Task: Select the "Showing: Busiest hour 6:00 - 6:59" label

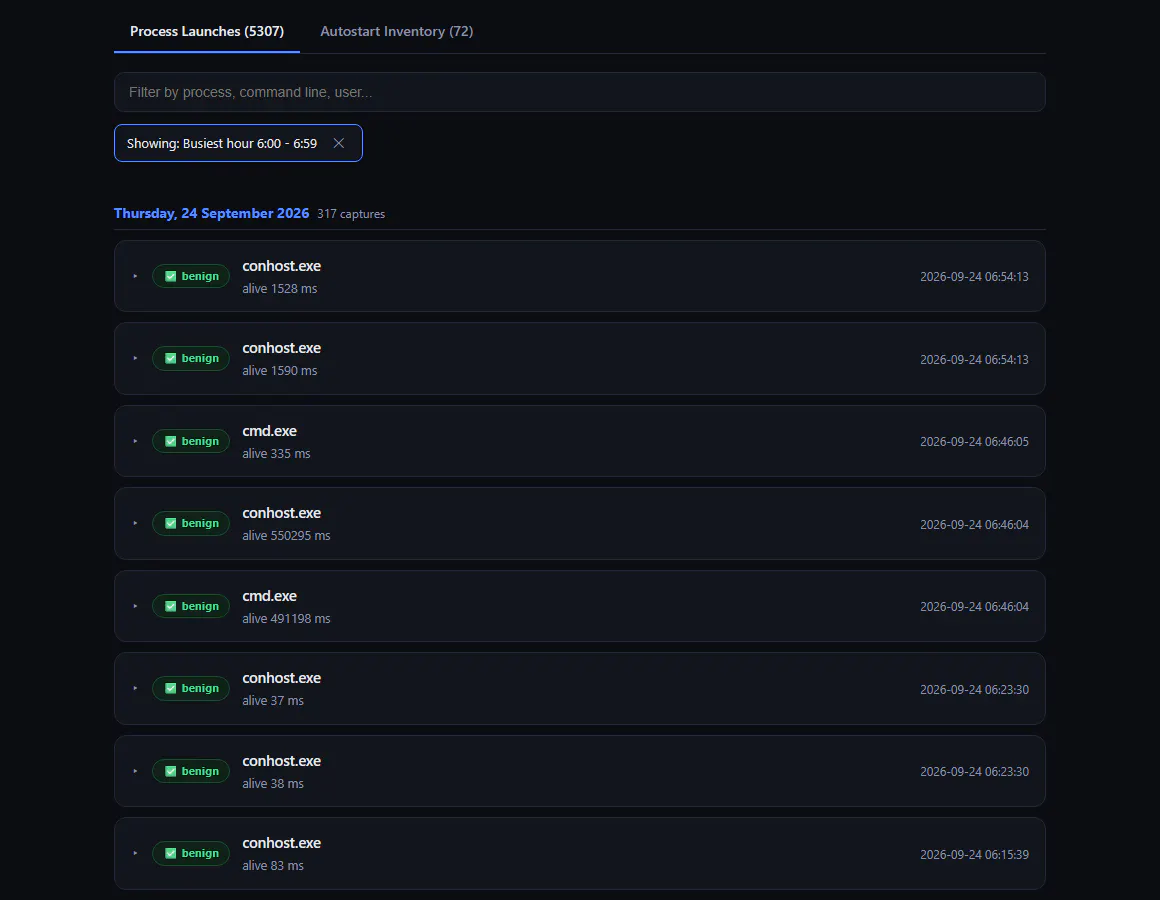Action: (222, 143)
